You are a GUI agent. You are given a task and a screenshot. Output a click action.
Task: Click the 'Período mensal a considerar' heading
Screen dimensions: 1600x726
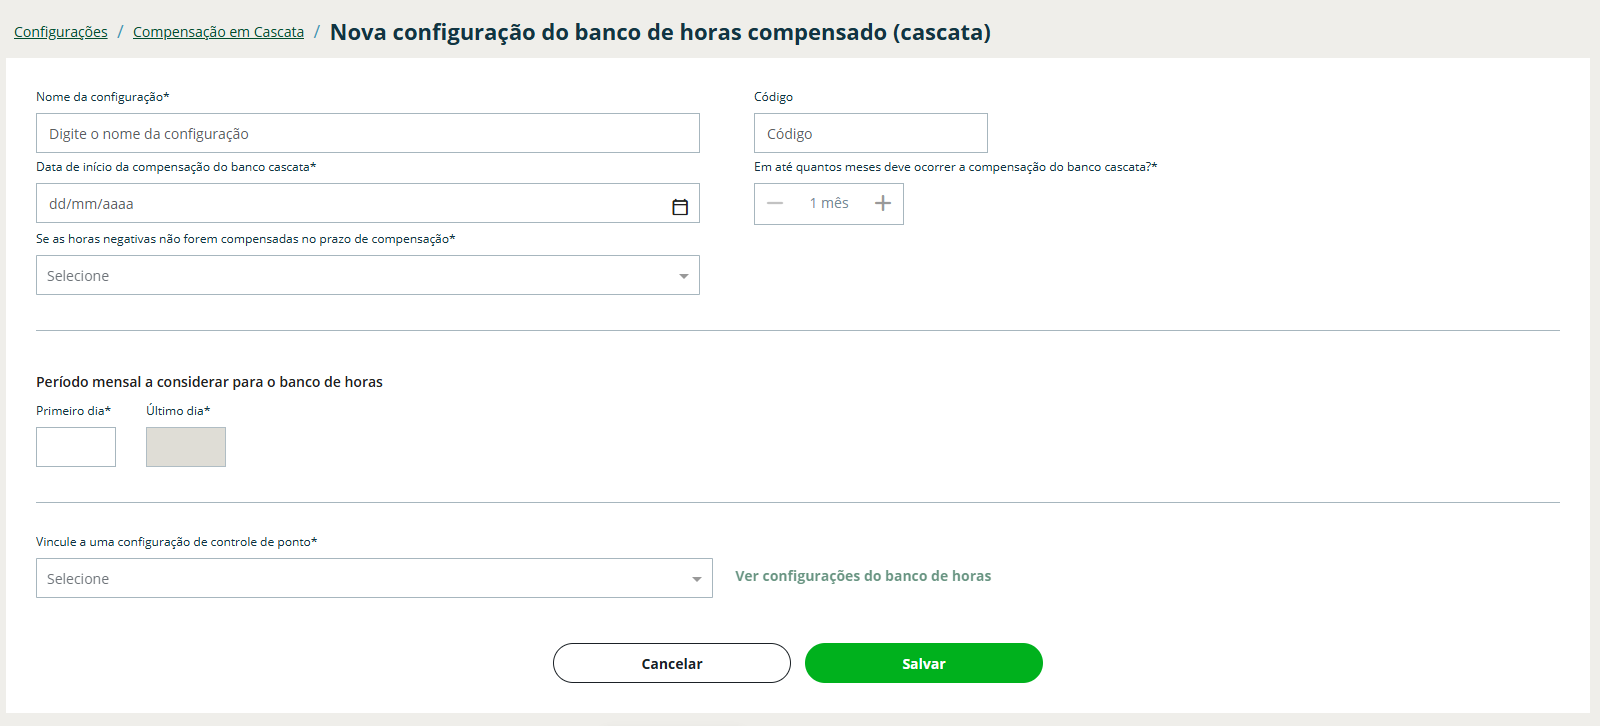(x=209, y=382)
